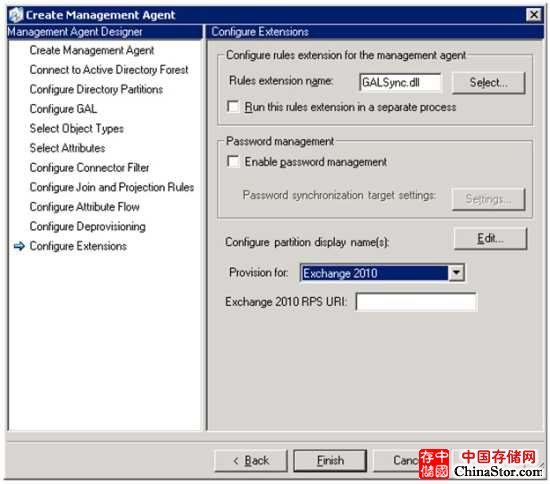Jump to Configure GAL step
550x484 pixels.
point(63,109)
